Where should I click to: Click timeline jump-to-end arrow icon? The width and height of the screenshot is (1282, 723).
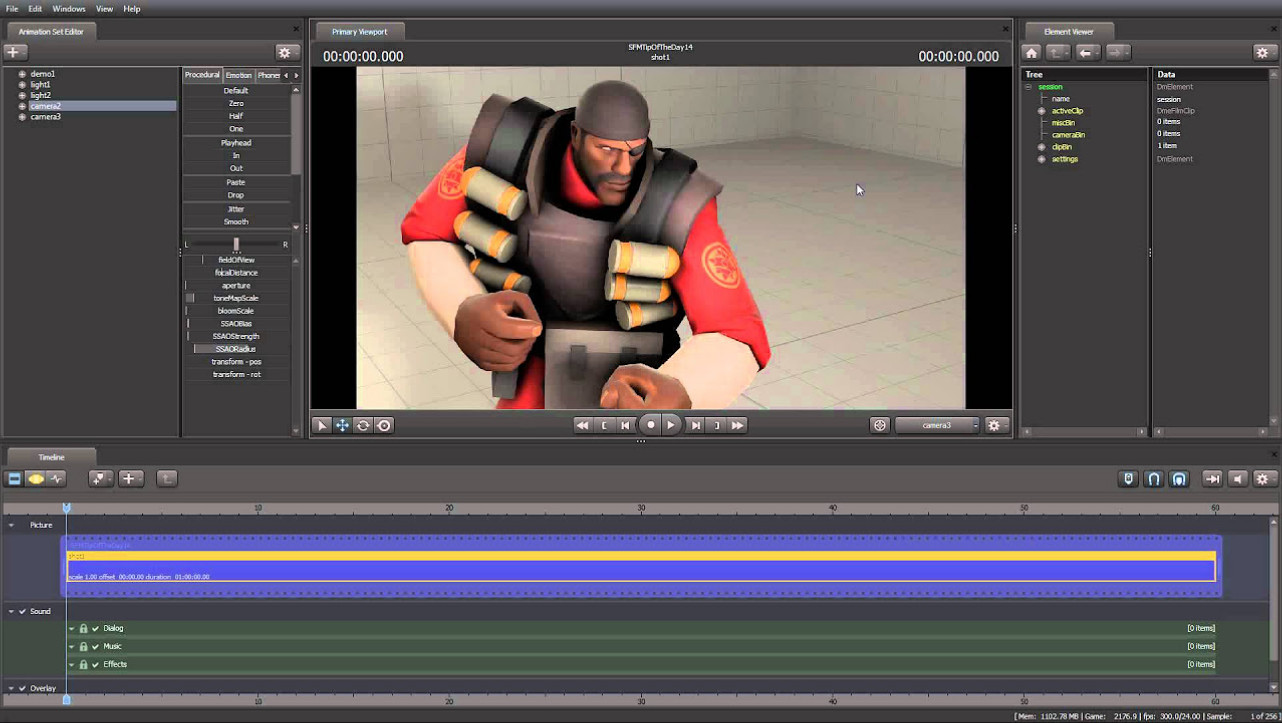1212,479
